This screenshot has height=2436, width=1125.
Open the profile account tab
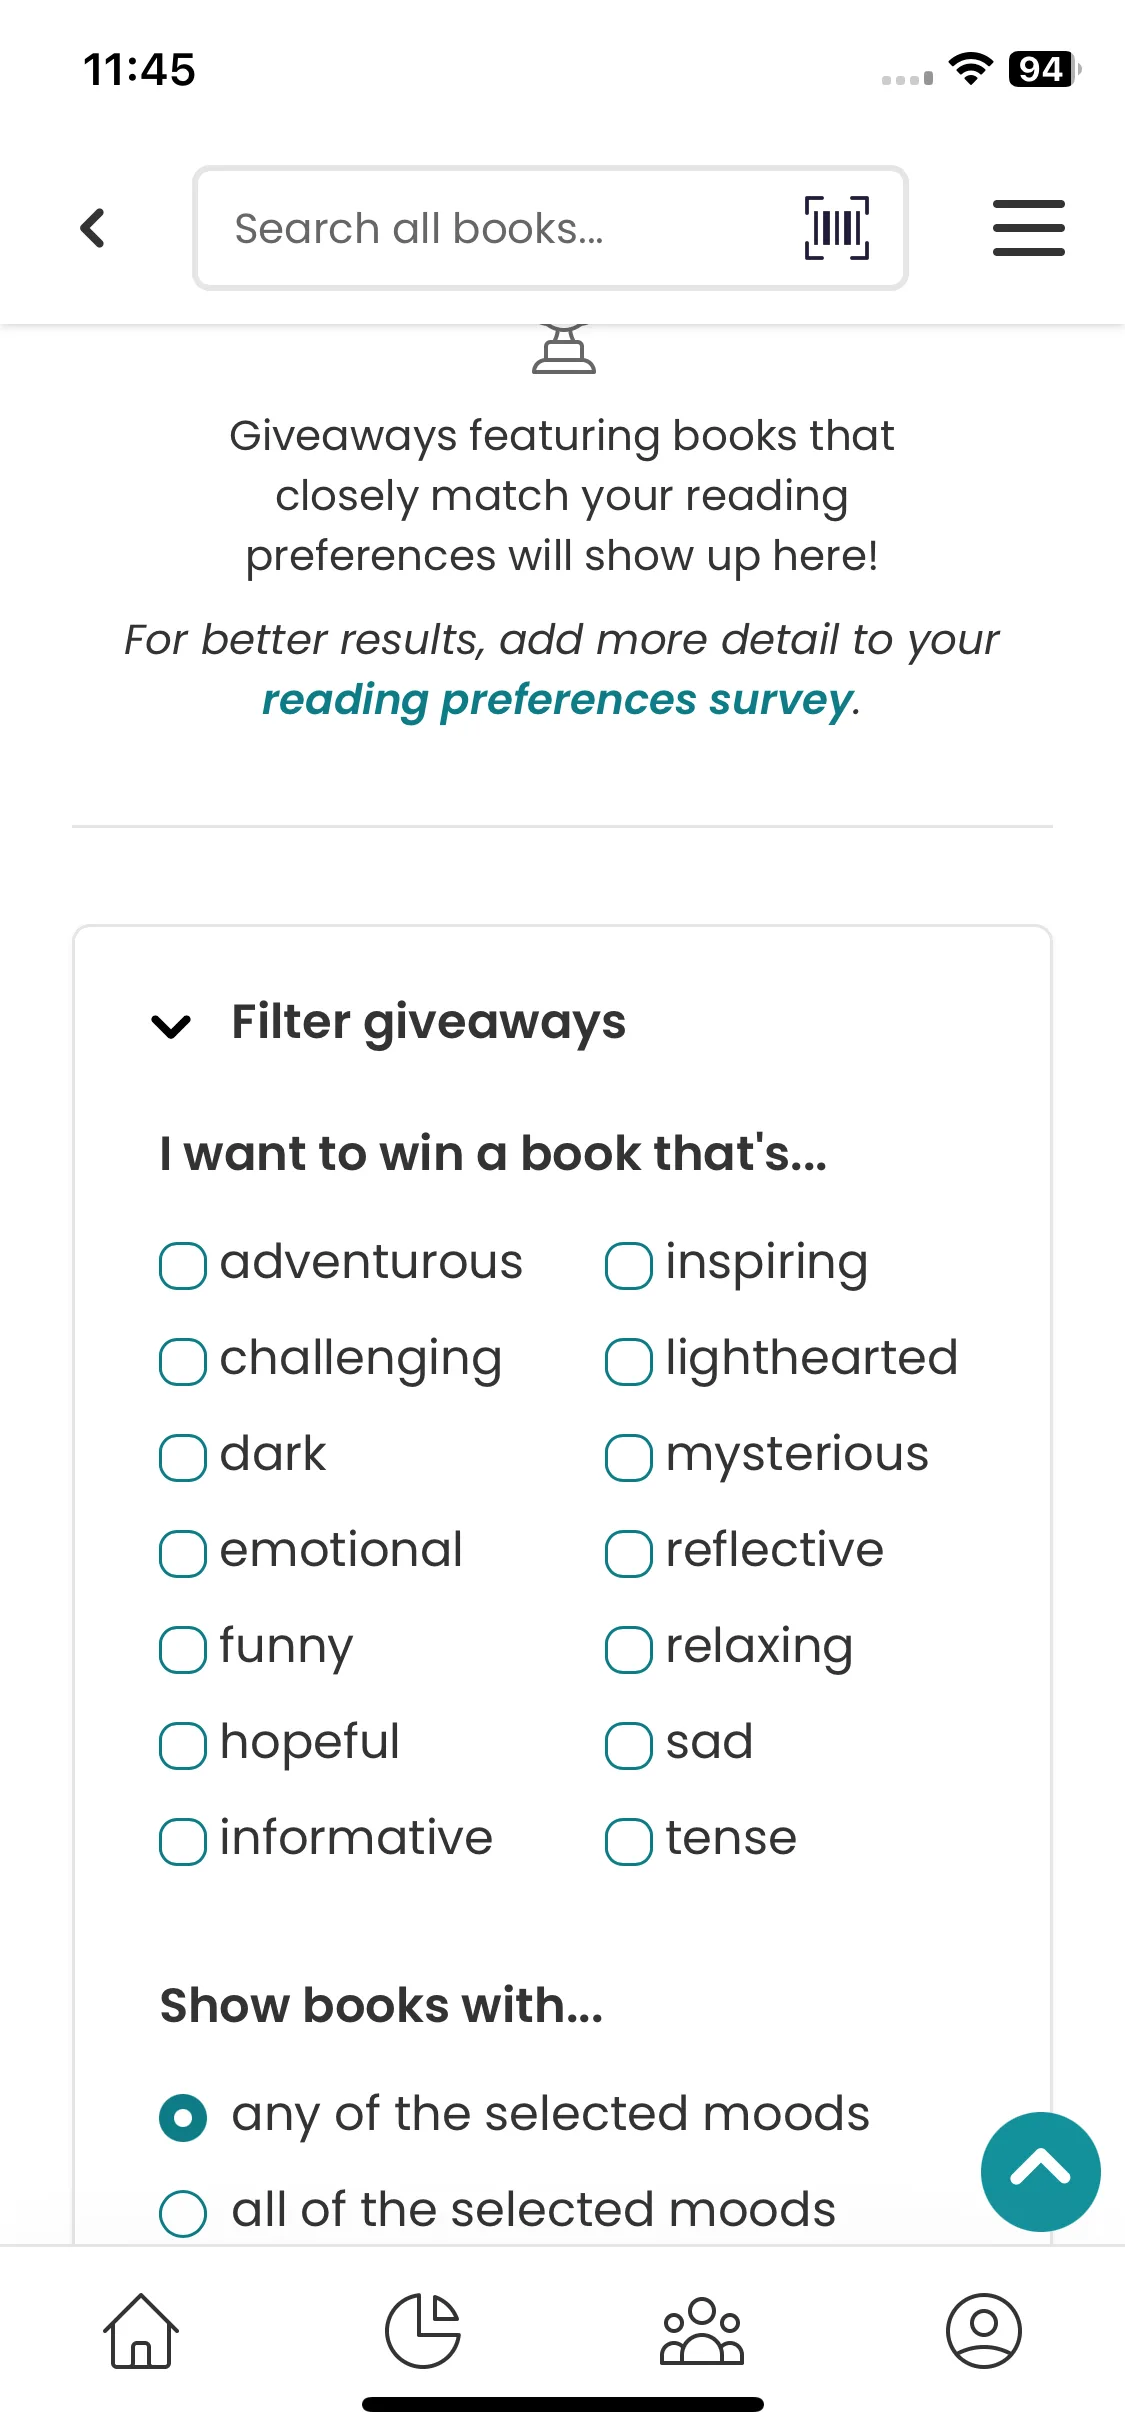pyautogui.click(x=983, y=2330)
